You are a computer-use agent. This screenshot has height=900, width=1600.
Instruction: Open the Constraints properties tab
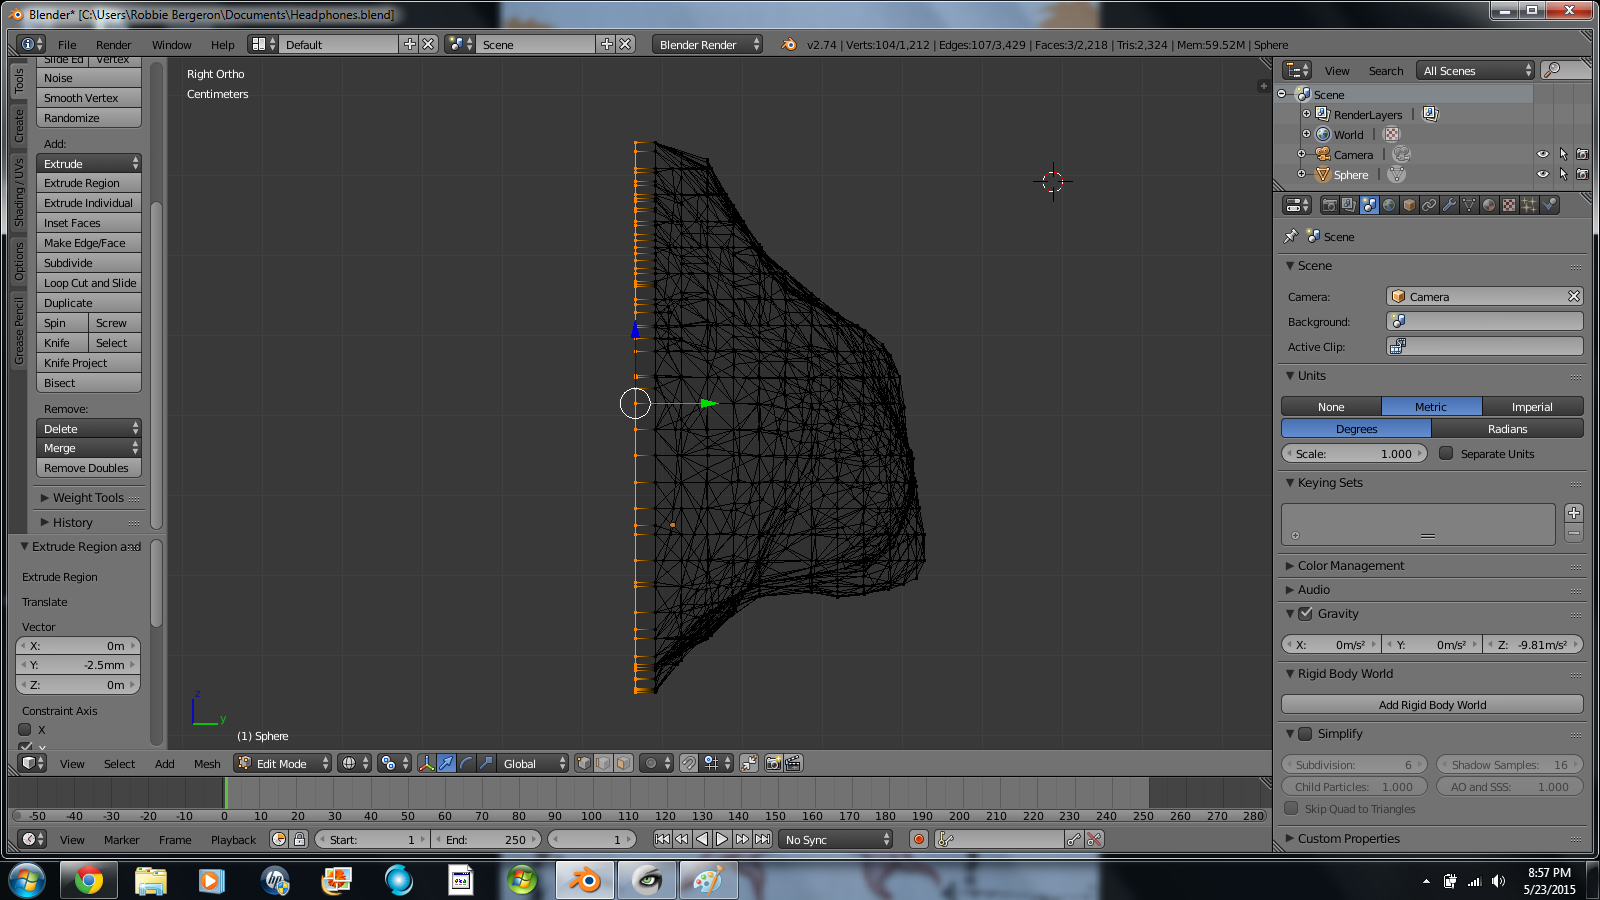click(x=1429, y=205)
